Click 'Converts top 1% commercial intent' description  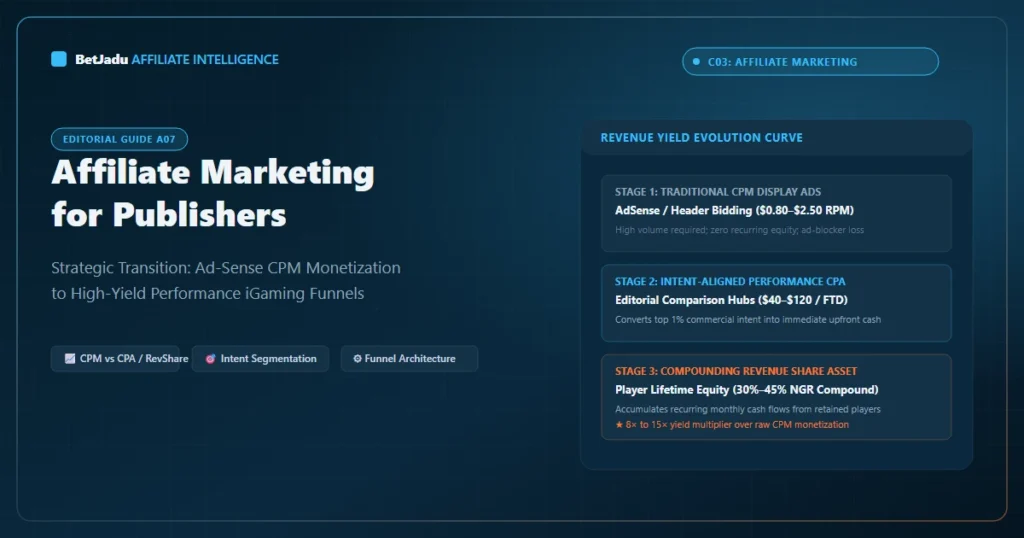748,319
